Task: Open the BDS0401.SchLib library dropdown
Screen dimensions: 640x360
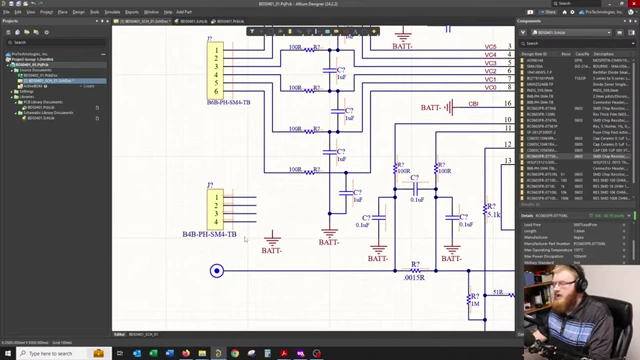Action: tap(571, 33)
